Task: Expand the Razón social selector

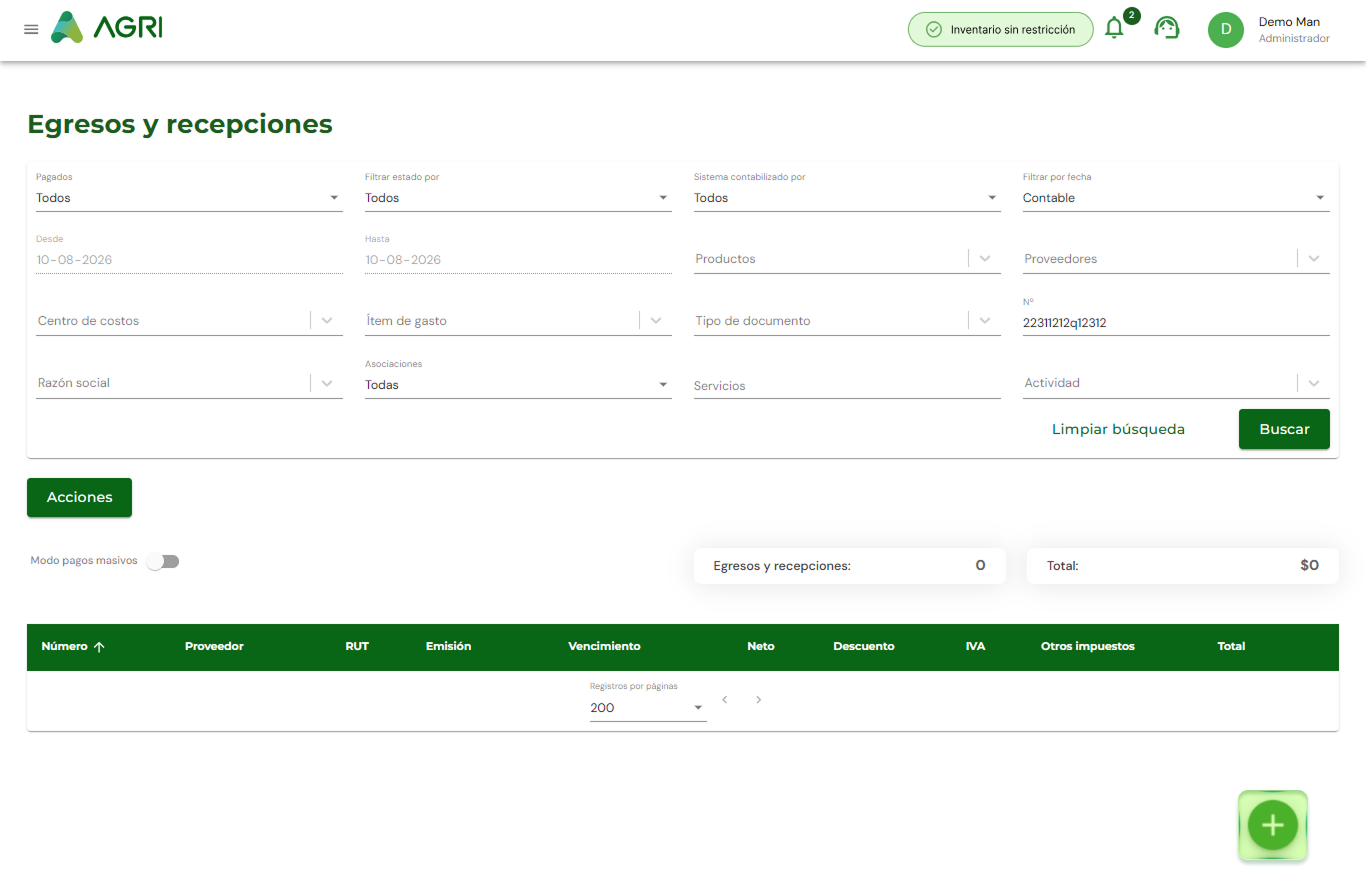Action: pos(327,383)
